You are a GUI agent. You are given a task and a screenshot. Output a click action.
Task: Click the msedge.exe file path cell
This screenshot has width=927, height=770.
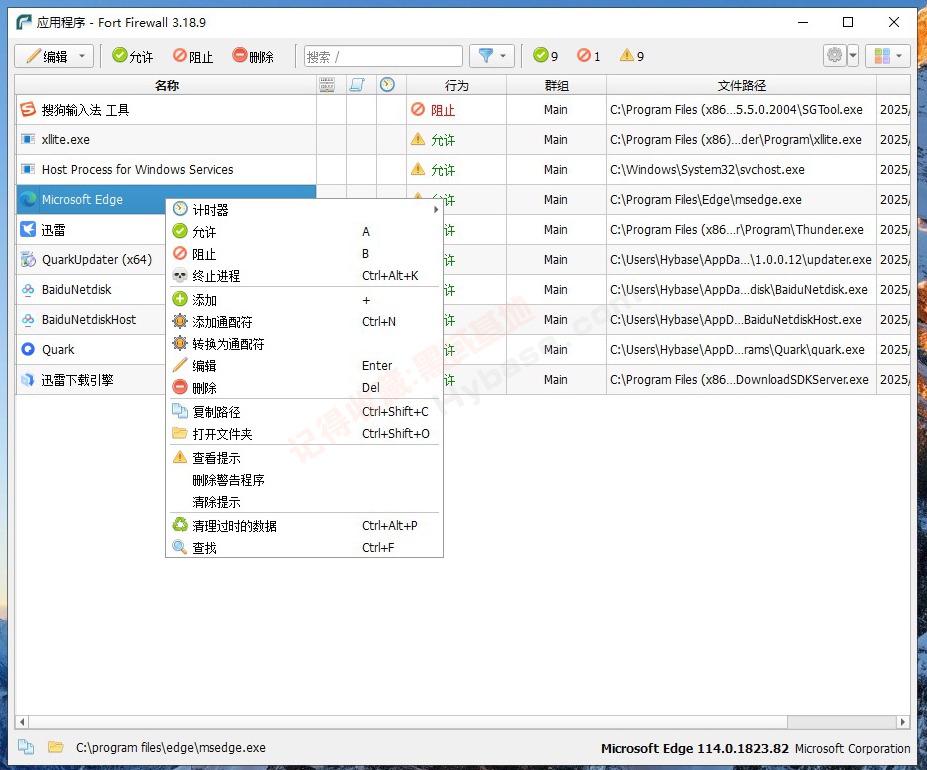click(x=741, y=199)
